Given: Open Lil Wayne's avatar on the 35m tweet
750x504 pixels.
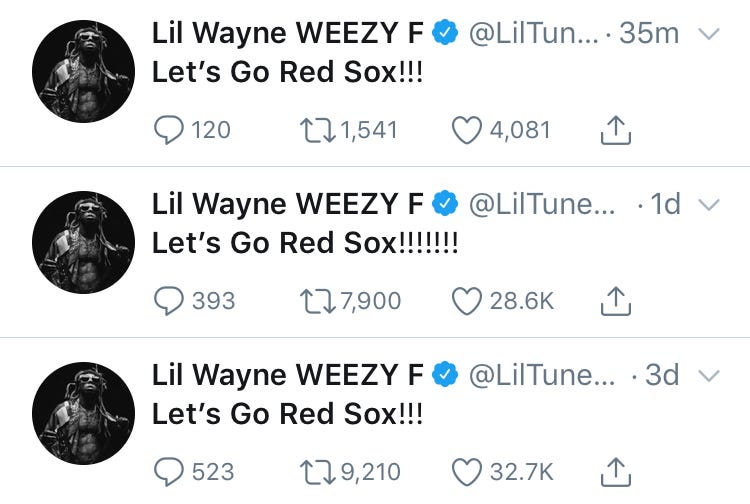Looking at the screenshot, I should point(84,71).
